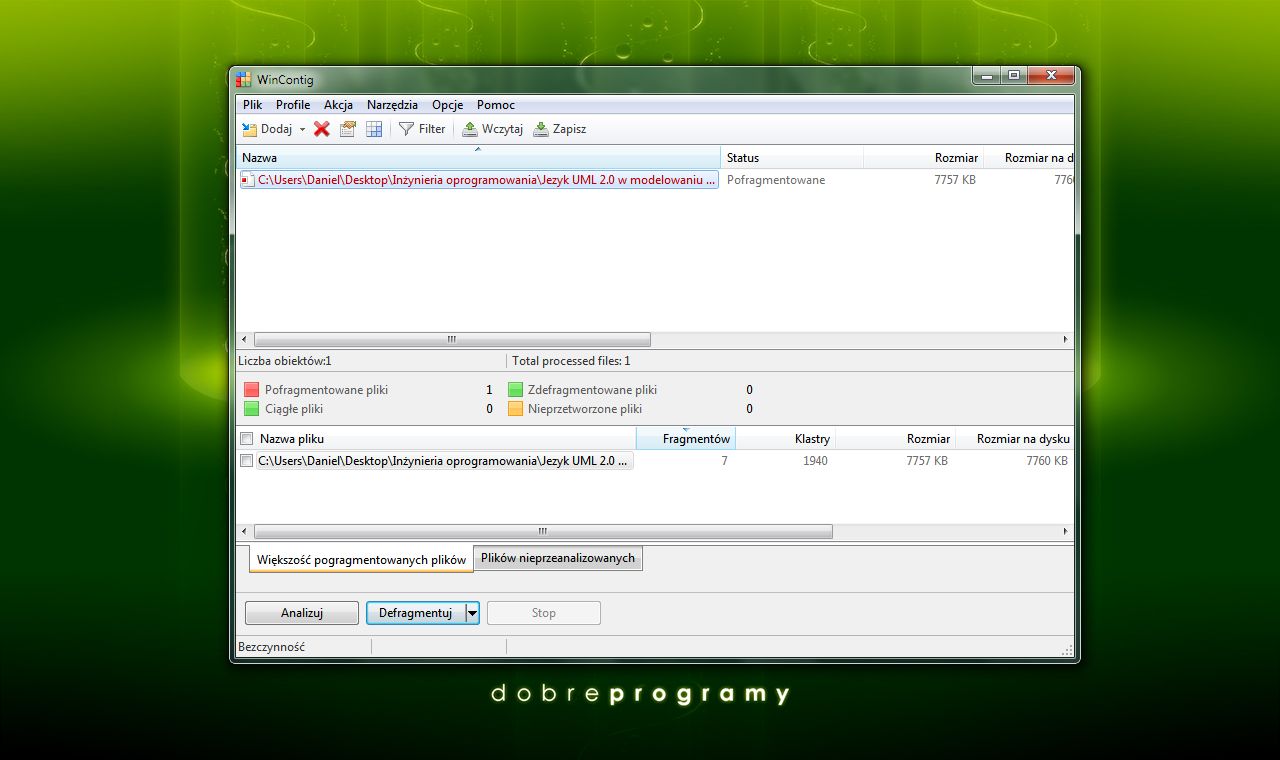
Task: Expand the Defragmentuj split-button arrow
Action: (473, 613)
